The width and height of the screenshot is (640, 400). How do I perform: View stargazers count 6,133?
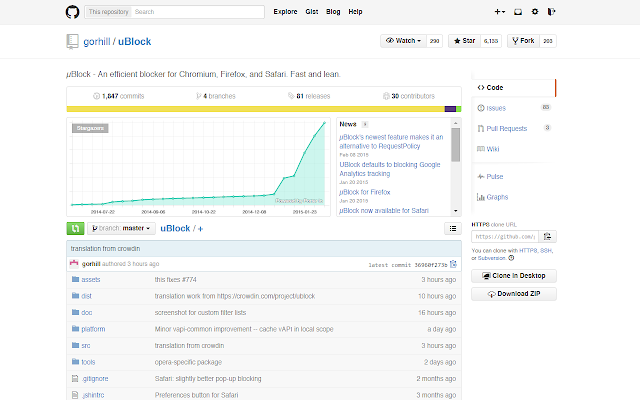coord(491,41)
